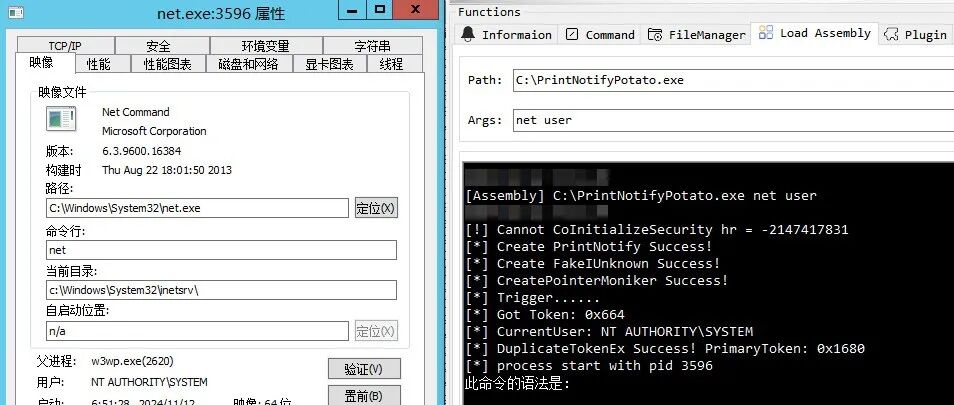Switch to the 字符串 tab
This screenshot has width=954, height=405.
(x=372, y=46)
